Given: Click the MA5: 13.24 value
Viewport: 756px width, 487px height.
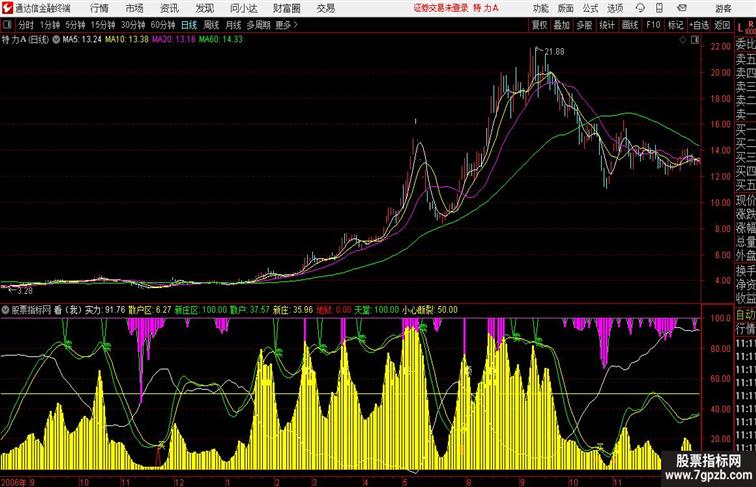Looking at the screenshot, I should pos(82,40).
